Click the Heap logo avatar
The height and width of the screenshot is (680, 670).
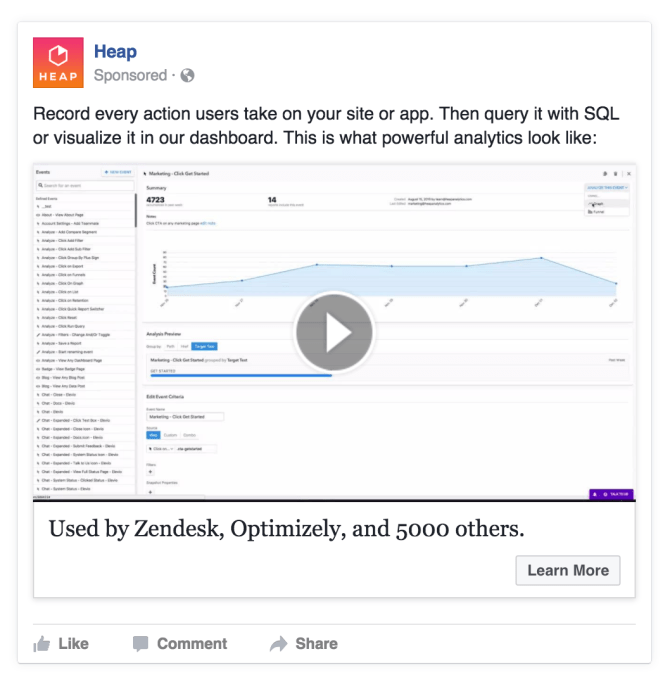click(58, 63)
